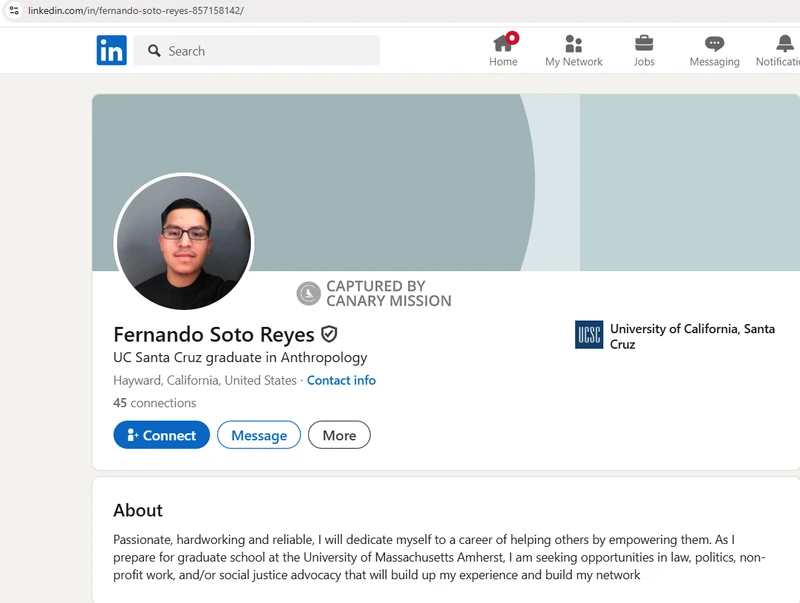
Task: Click the headline 'UC Santa Cruz graduate in Anthropology'
Action: click(x=240, y=357)
